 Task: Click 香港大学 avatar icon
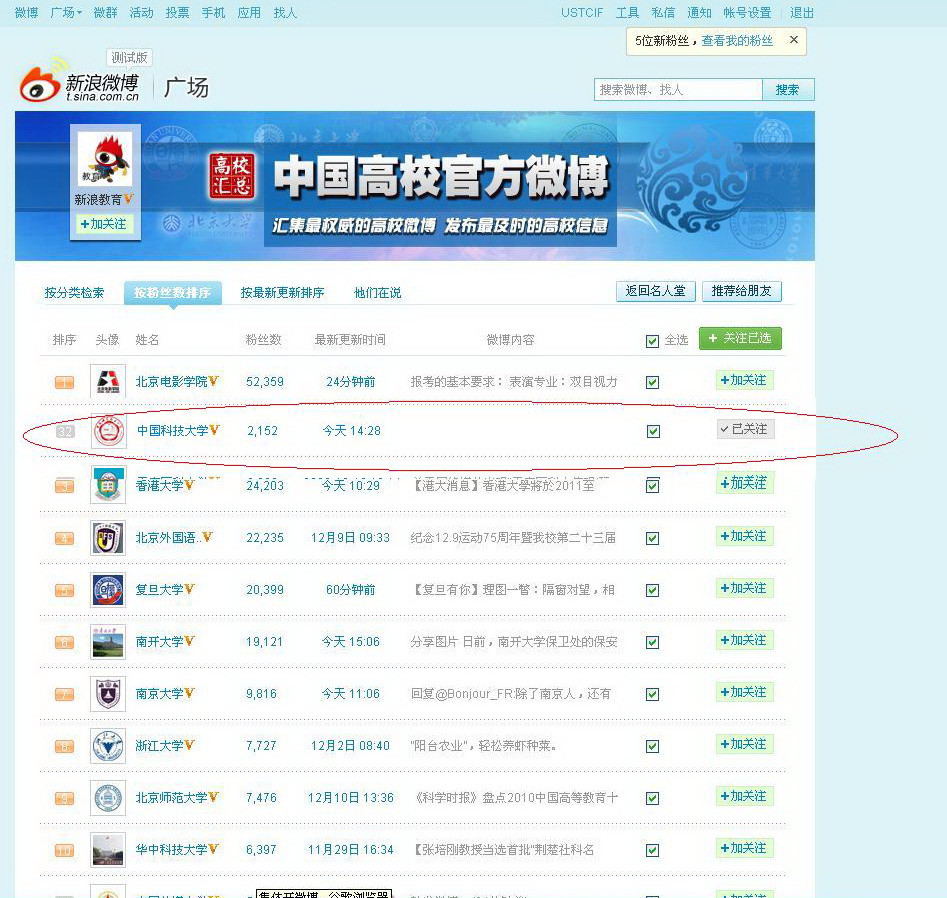coord(108,485)
